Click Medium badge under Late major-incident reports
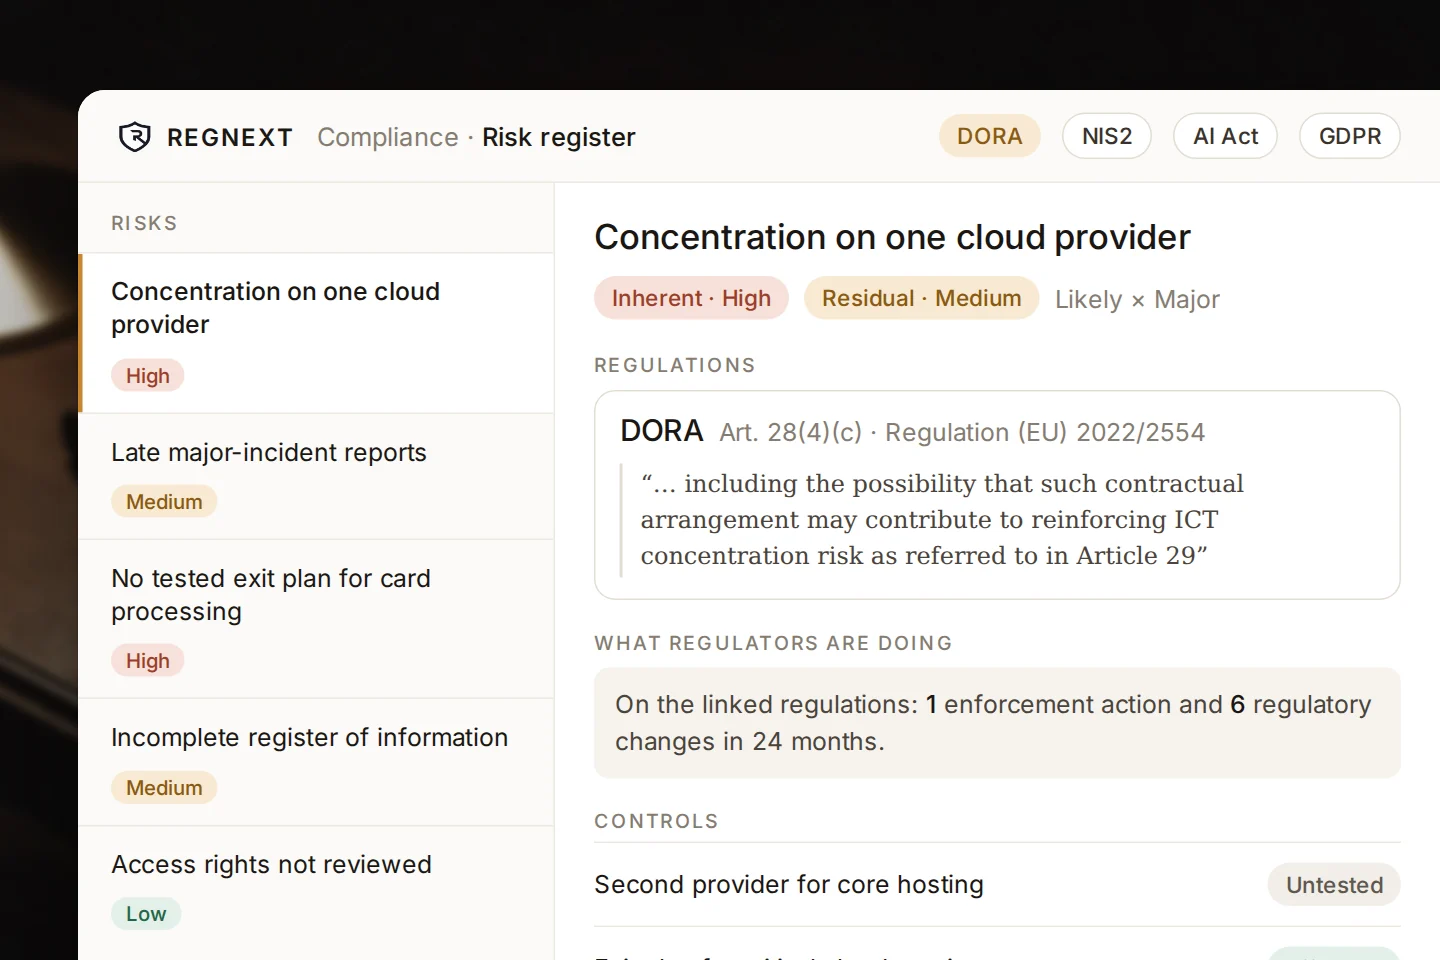This screenshot has width=1440, height=960. 164,502
